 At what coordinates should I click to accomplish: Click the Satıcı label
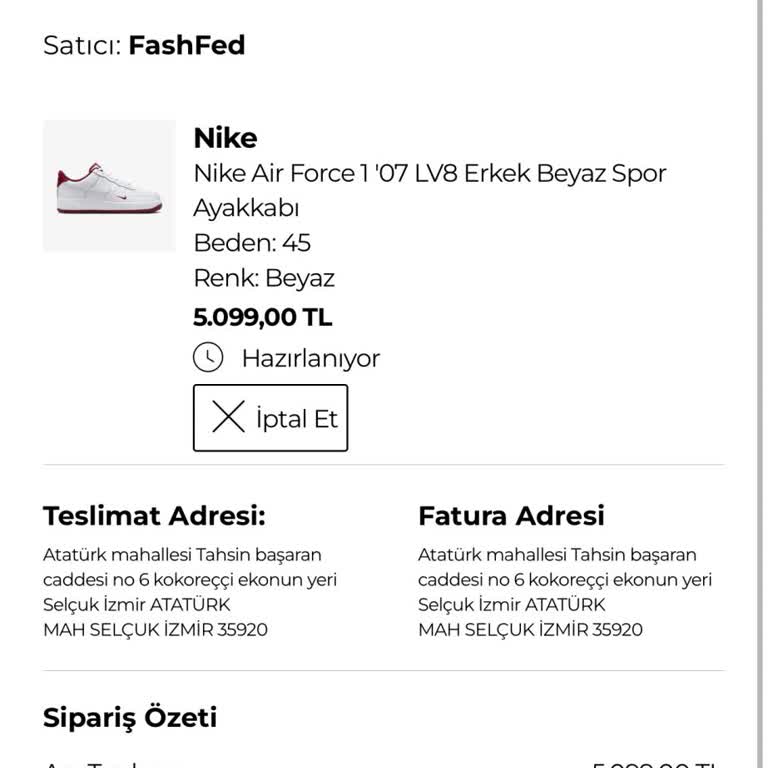82,45
